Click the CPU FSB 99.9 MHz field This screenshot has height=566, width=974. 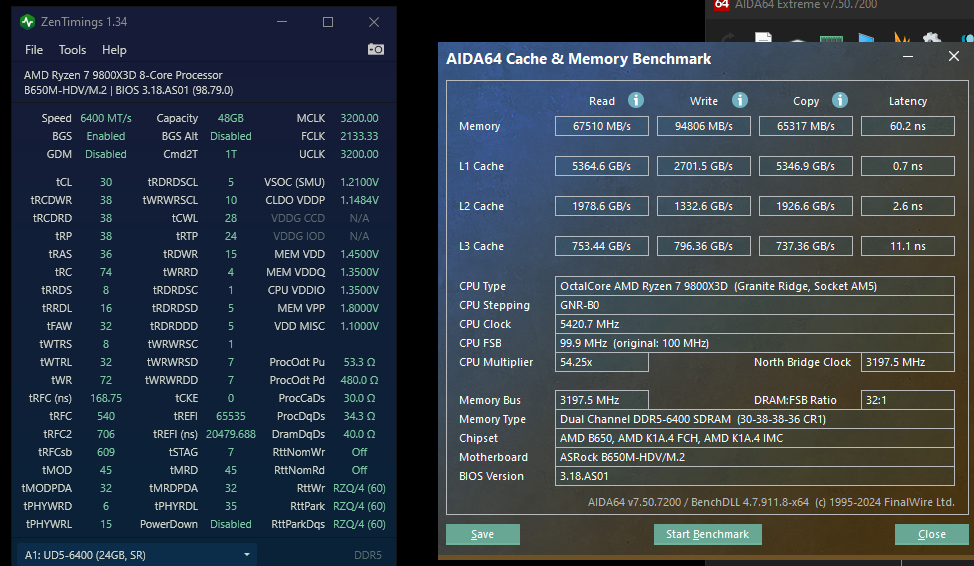click(x=755, y=343)
